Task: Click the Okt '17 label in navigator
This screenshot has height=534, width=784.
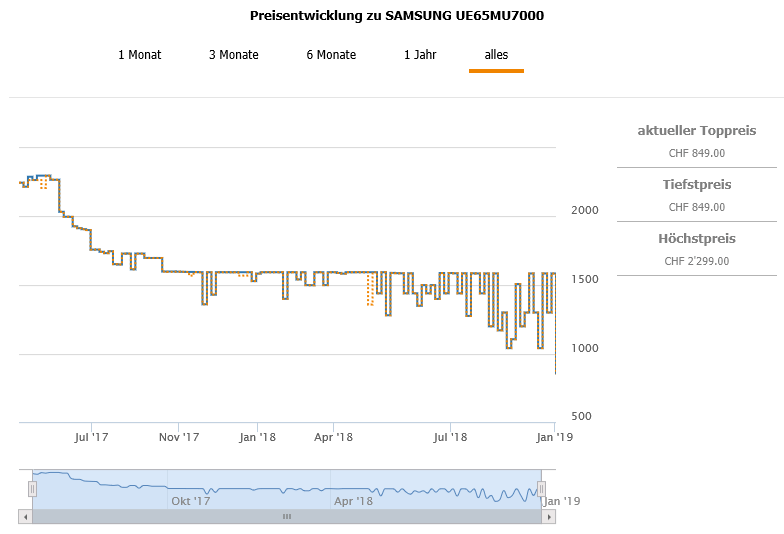Action: 190,501
